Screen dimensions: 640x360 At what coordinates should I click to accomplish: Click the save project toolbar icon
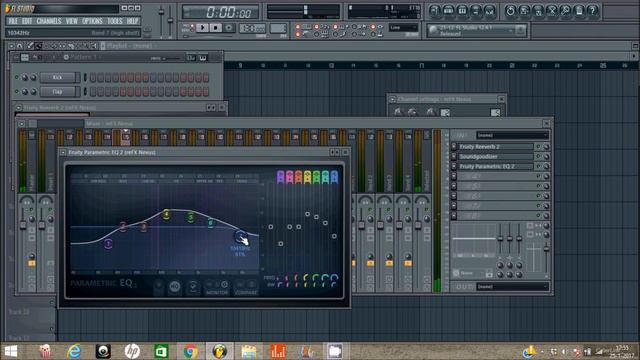tap(524, 10)
